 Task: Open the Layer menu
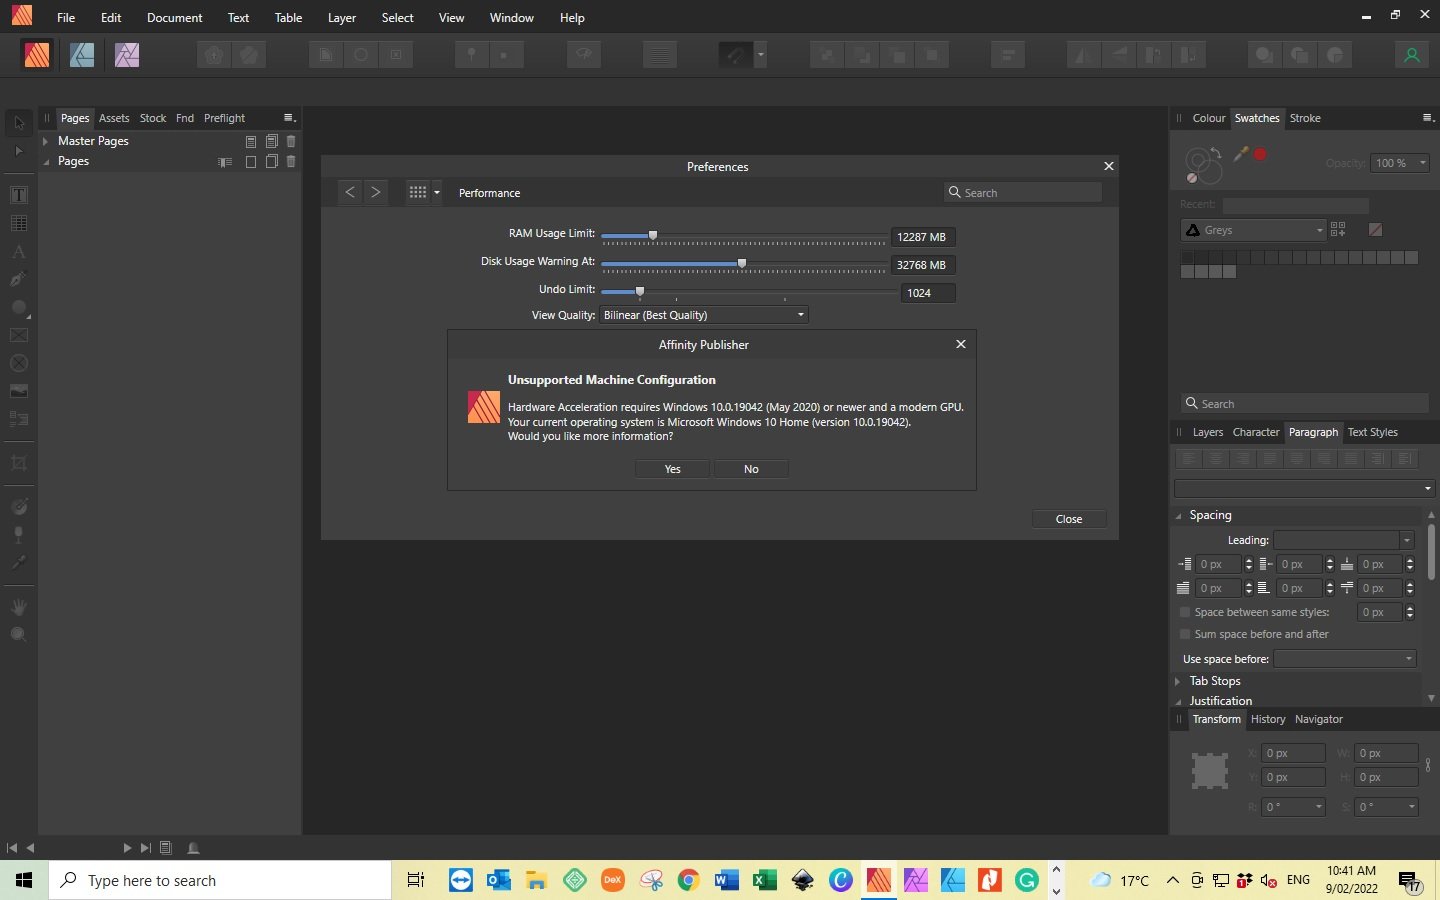(342, 18)
